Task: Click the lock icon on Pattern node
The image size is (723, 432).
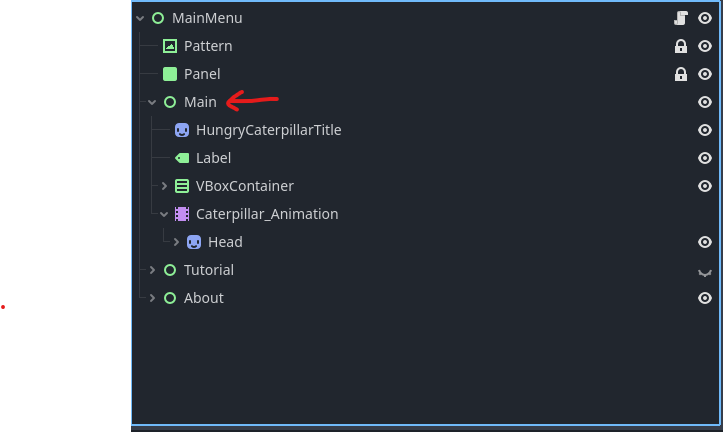Action: [x=681, y=46]
